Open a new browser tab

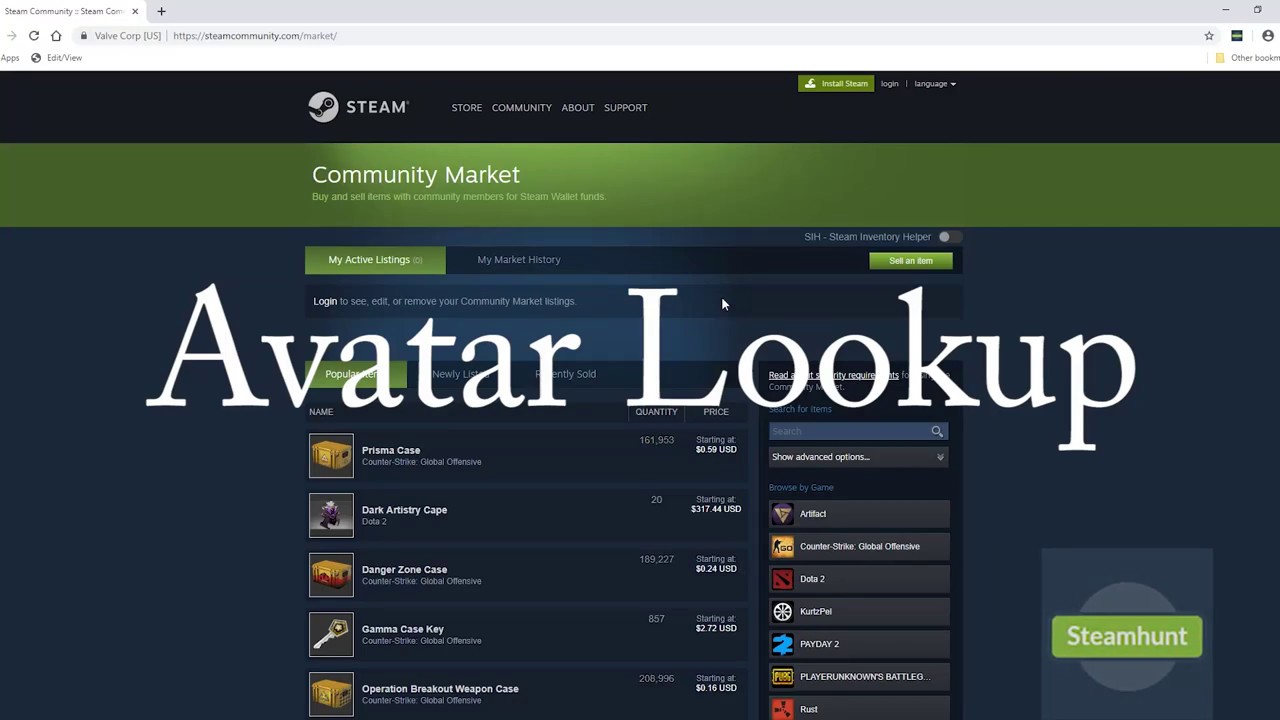tap(161, 11)
